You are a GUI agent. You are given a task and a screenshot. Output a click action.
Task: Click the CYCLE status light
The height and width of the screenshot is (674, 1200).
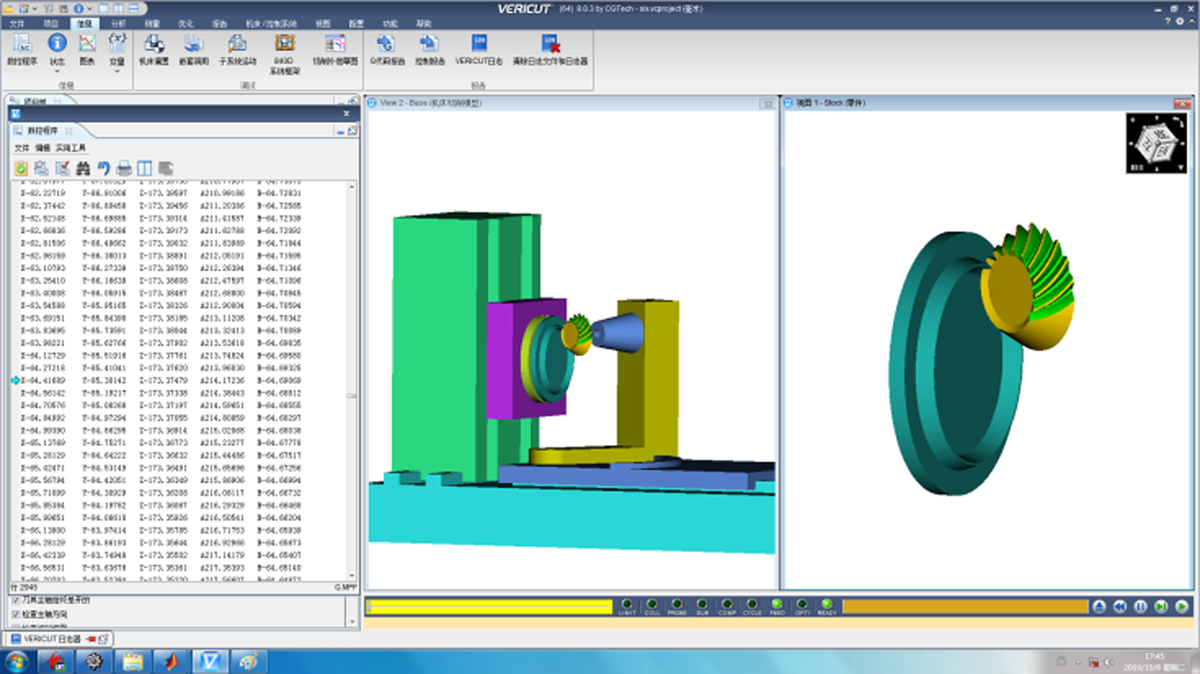click(x=752, y=605)
